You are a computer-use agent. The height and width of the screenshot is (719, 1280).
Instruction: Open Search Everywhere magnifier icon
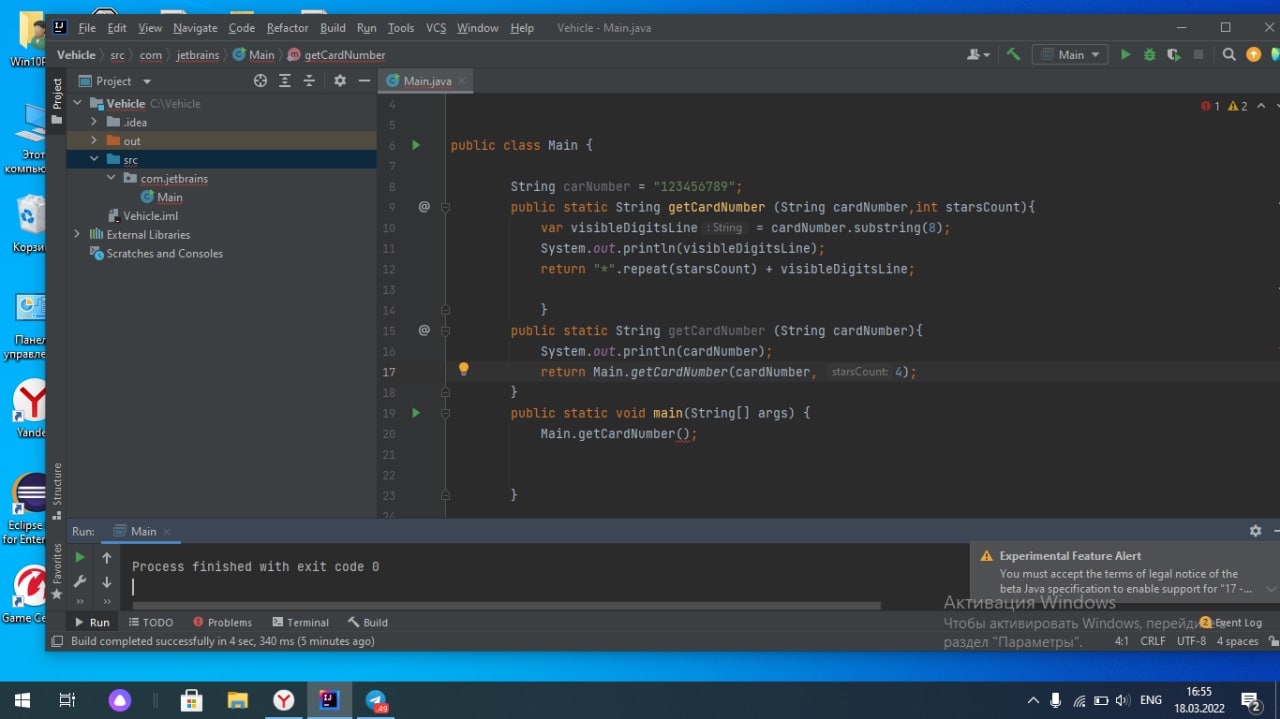pyautogui.click(x=1229, y=55)
